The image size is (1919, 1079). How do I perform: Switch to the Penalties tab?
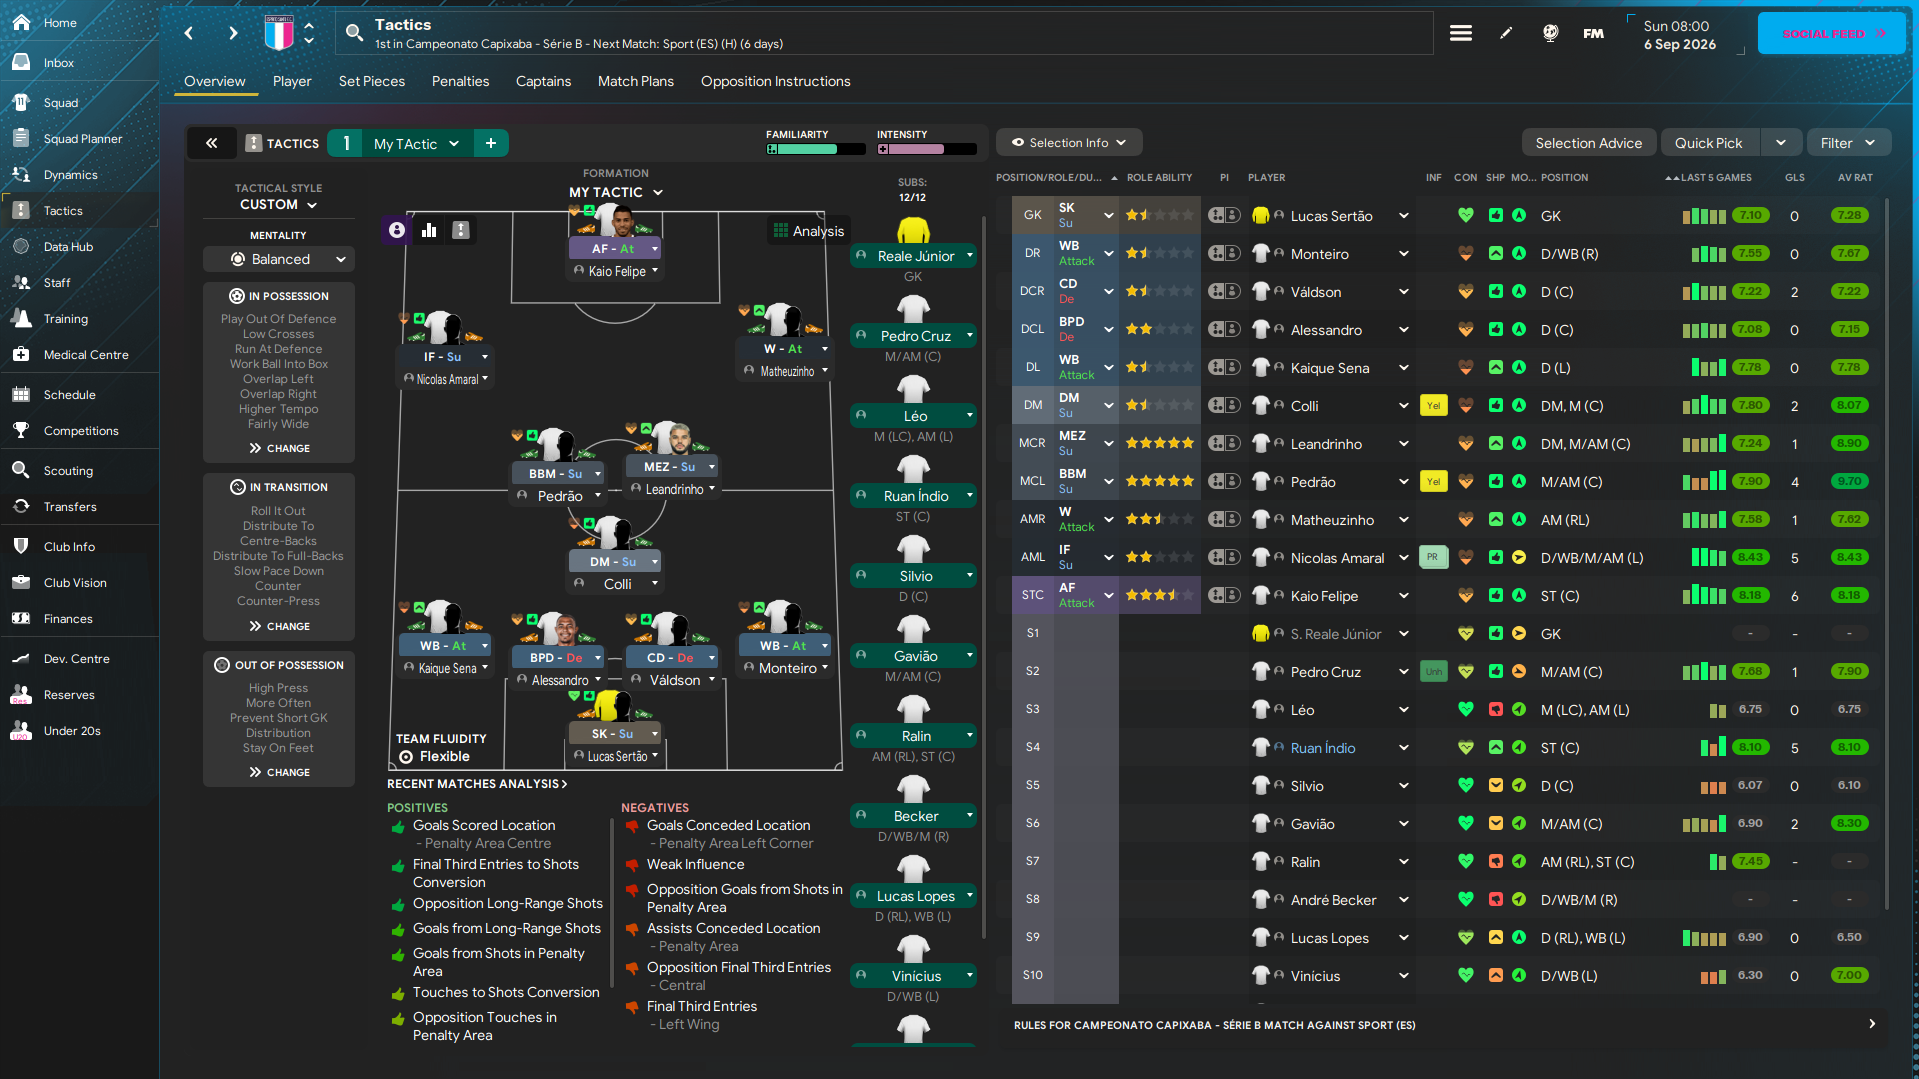pos(460,81)
